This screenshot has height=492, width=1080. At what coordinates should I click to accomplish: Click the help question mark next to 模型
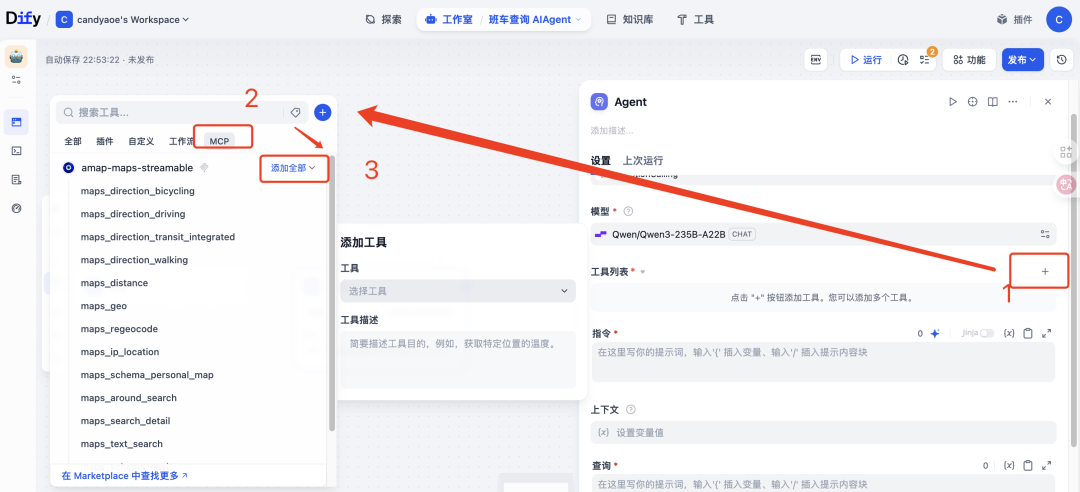(627, 212)
